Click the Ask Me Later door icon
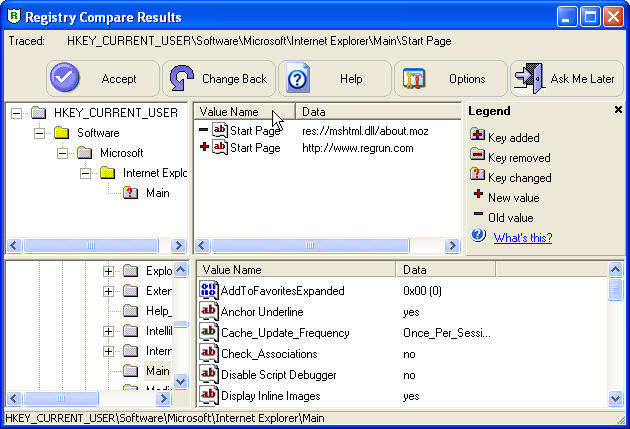Screen dimensions: 630x429 click(x=528, y=79)
